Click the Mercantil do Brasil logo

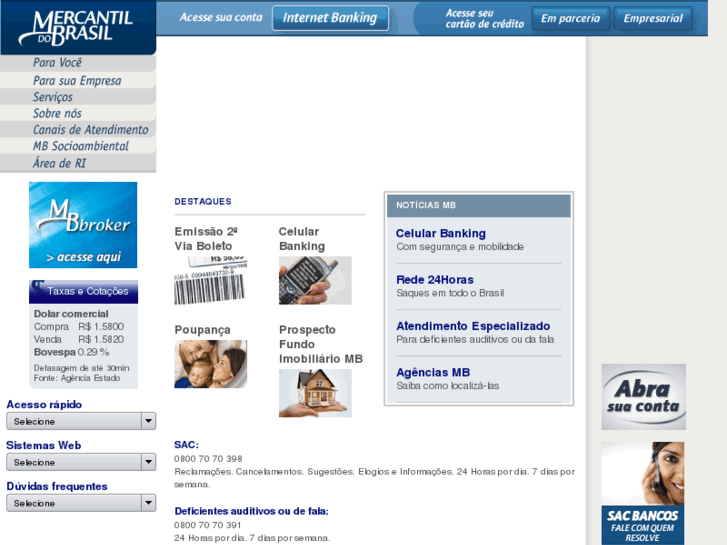76,28
